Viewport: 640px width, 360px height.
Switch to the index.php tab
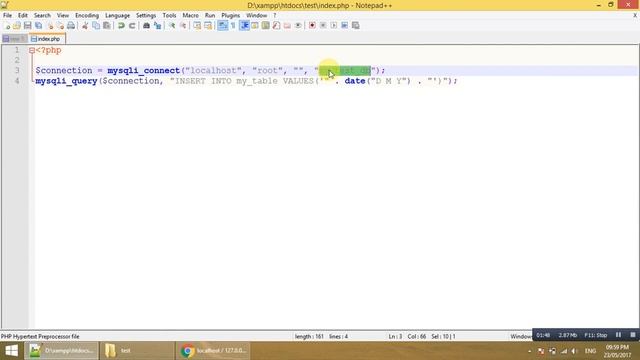47,39
